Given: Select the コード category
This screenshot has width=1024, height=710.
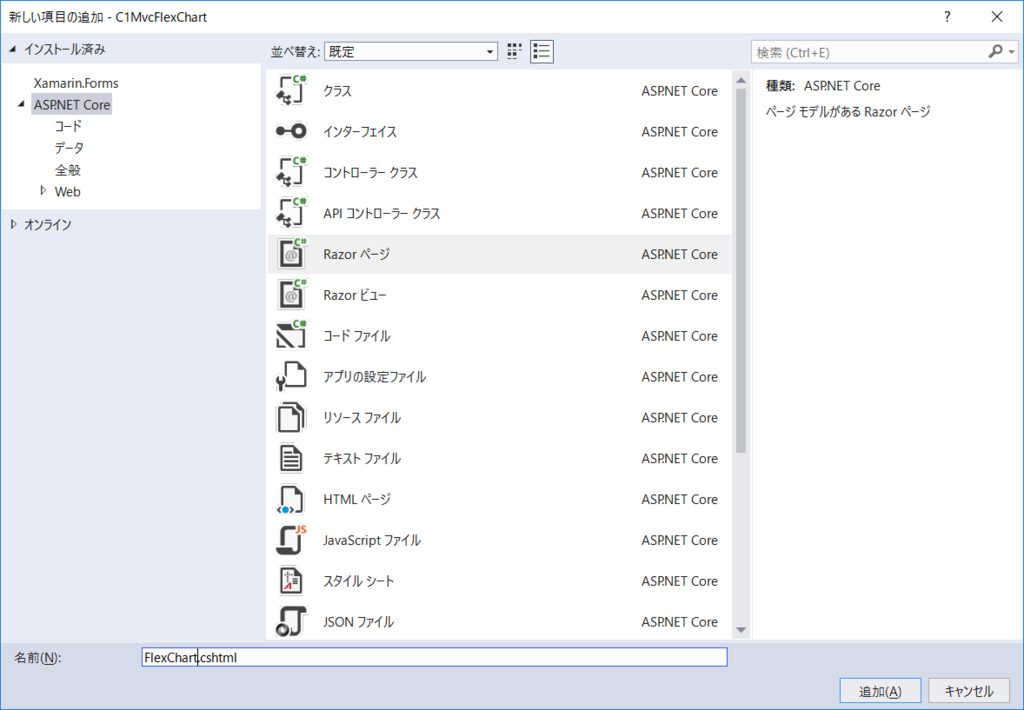Looking at the screenshot, I should (68, 126).
